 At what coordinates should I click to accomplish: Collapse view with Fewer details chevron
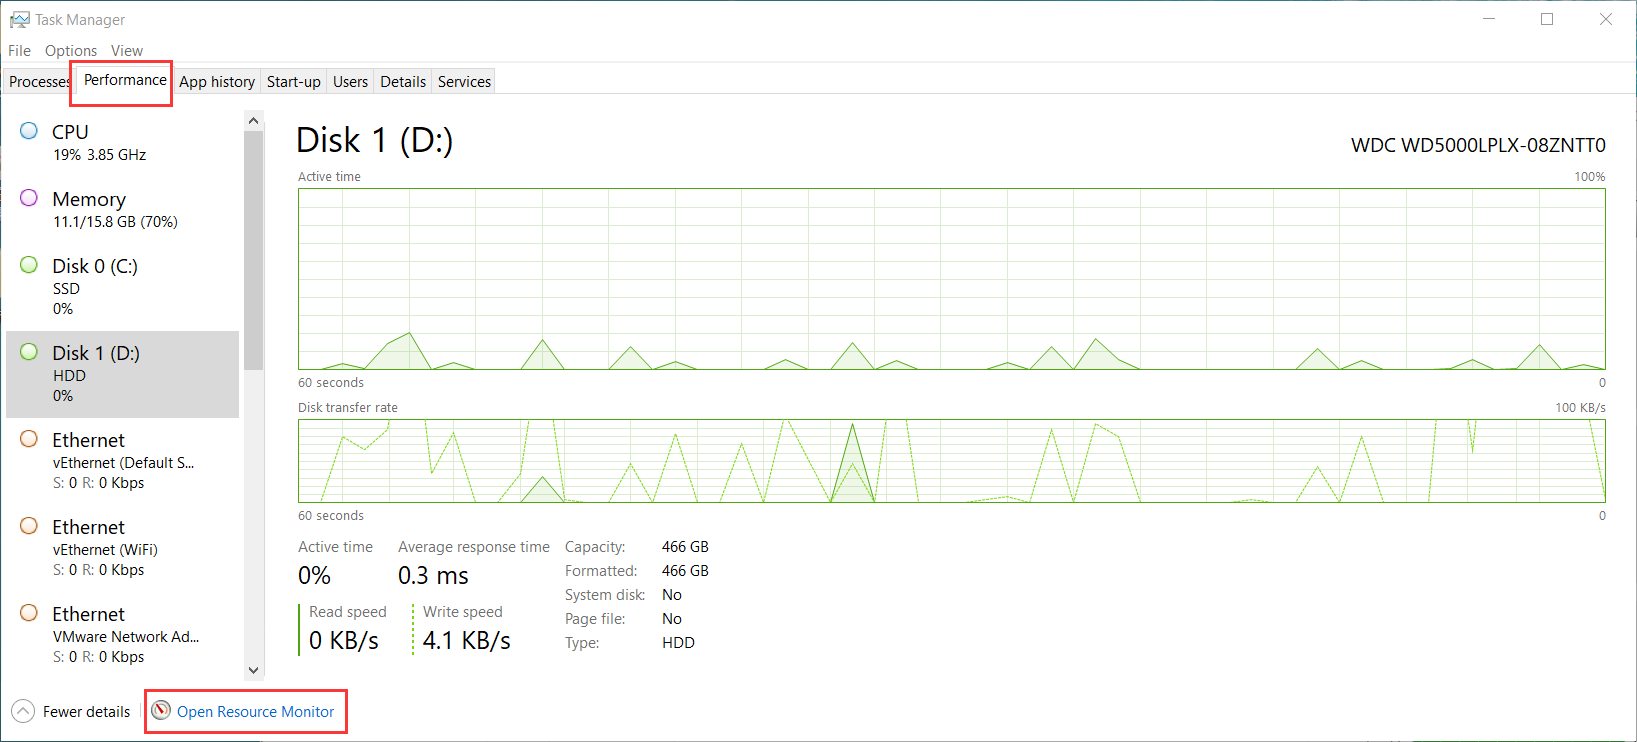pyautogui.click(x=23, y=712)
